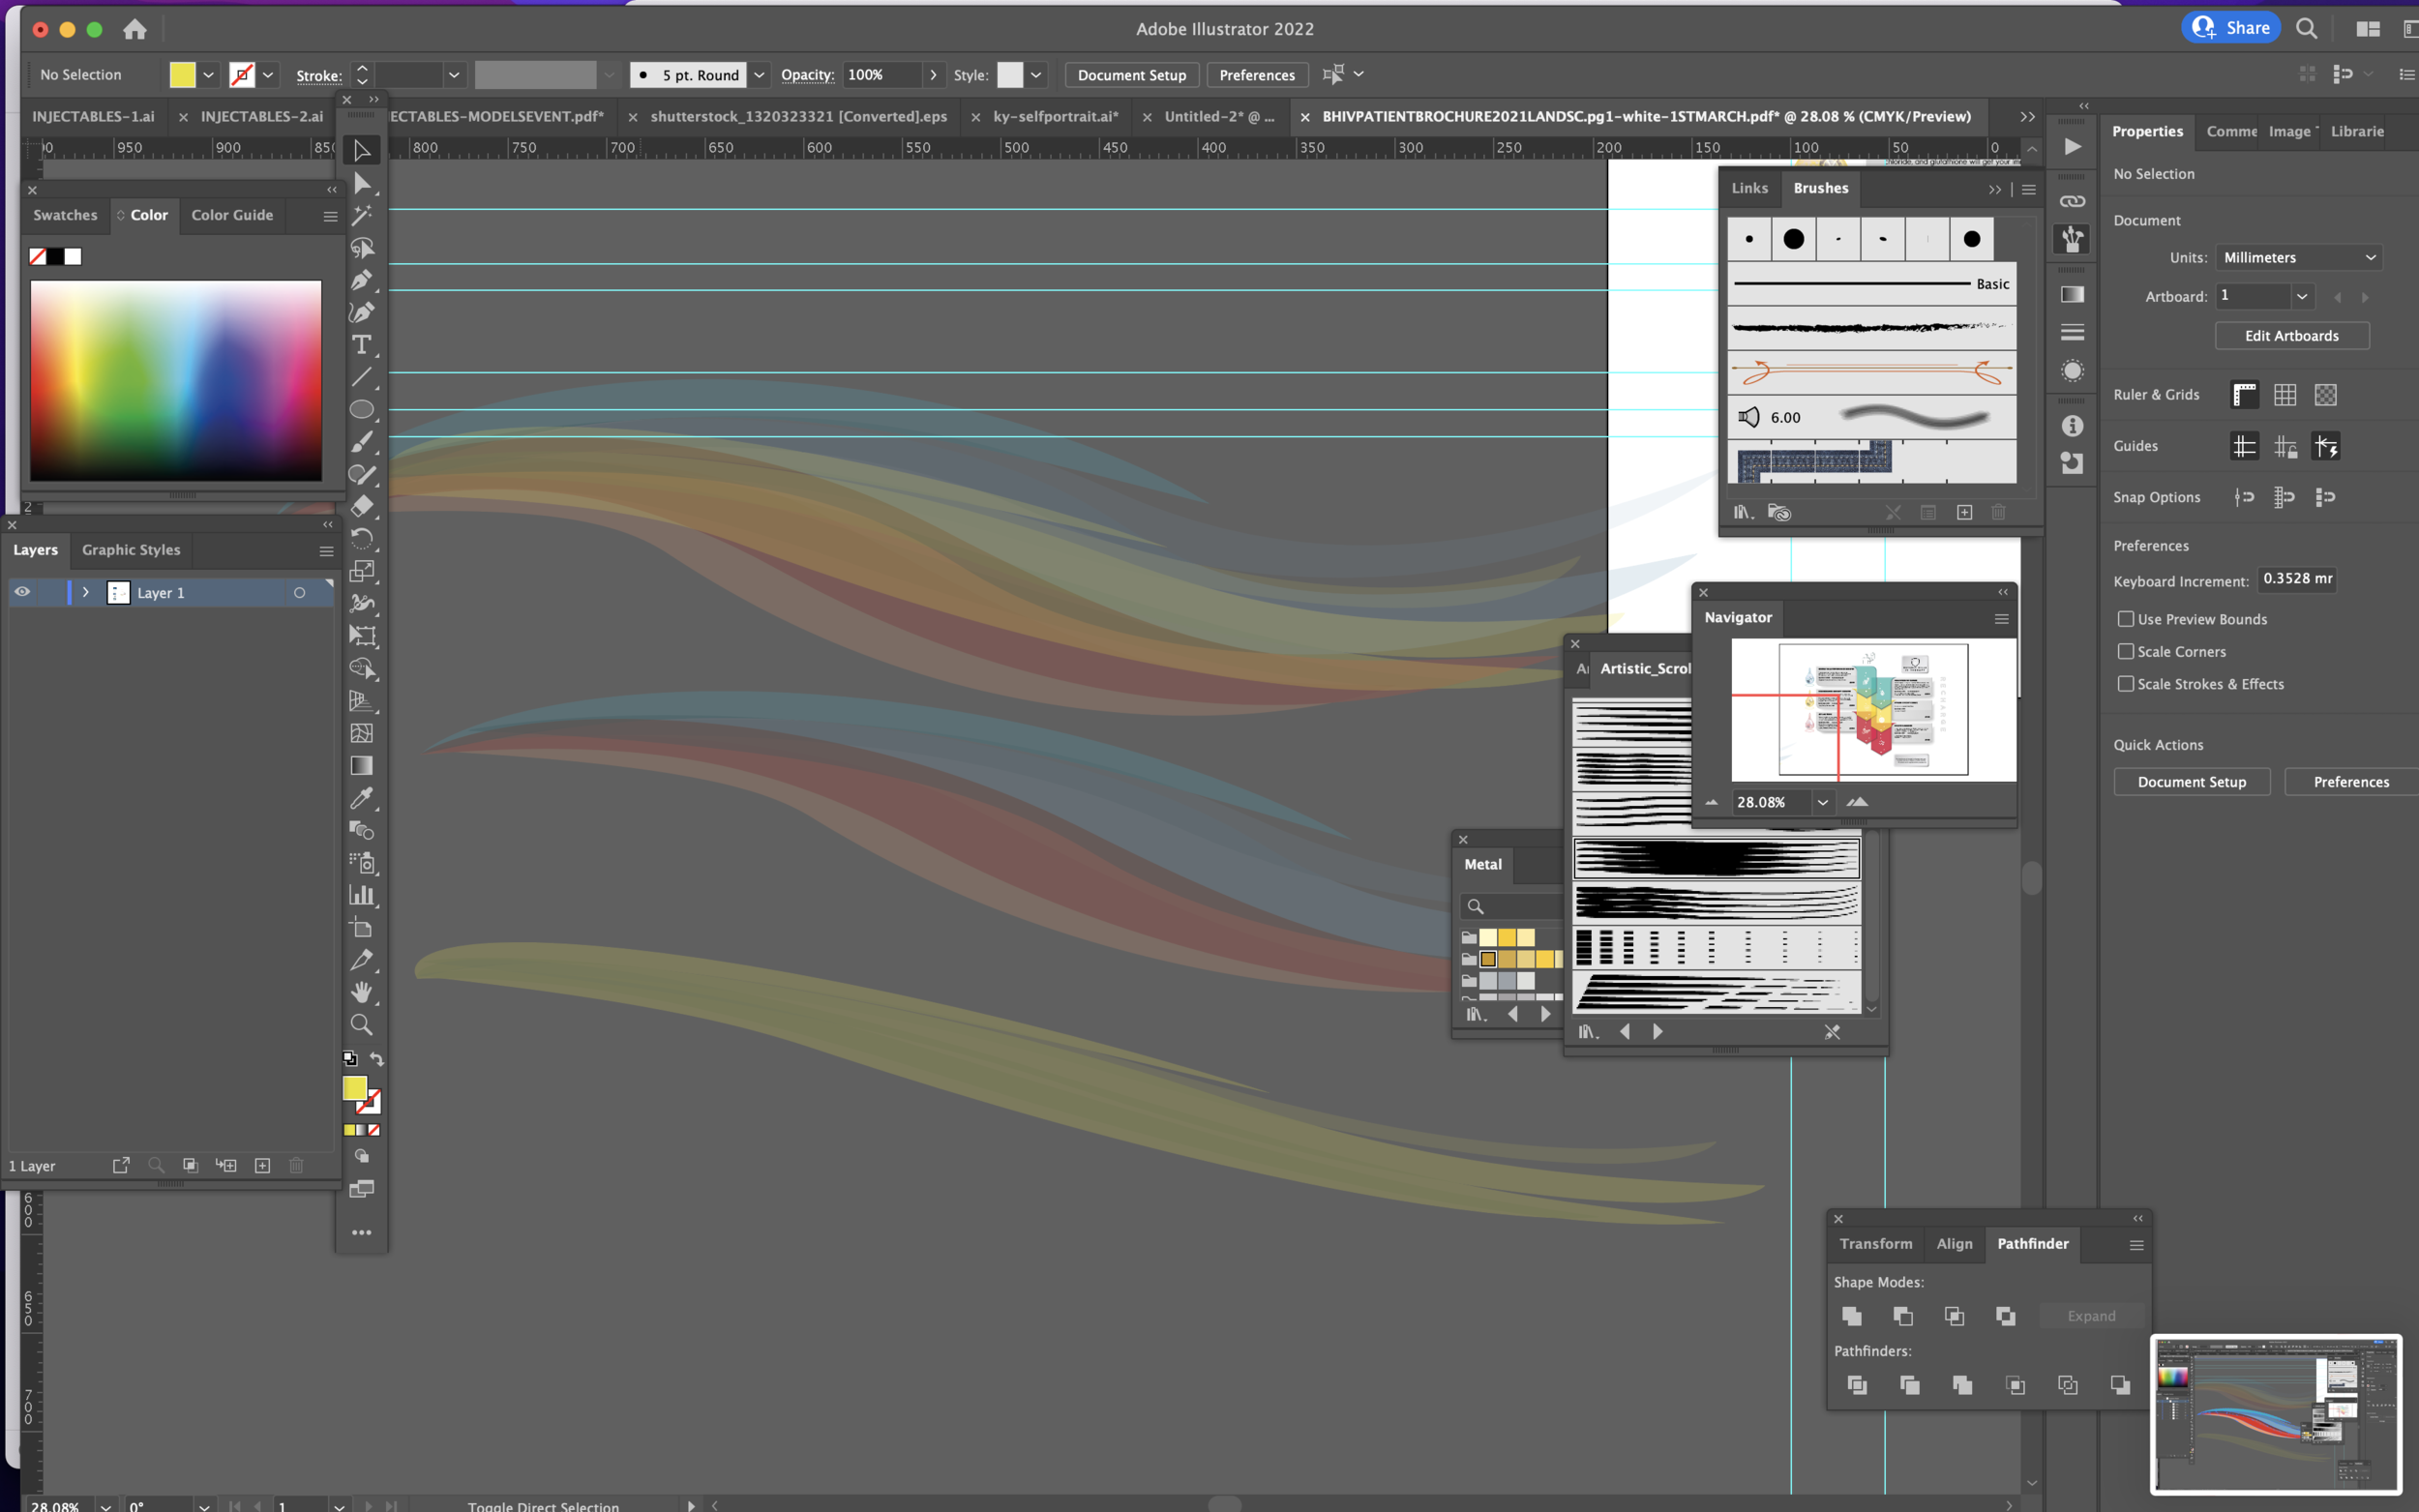Select the Column Graph tool

[x=362, y=895]
